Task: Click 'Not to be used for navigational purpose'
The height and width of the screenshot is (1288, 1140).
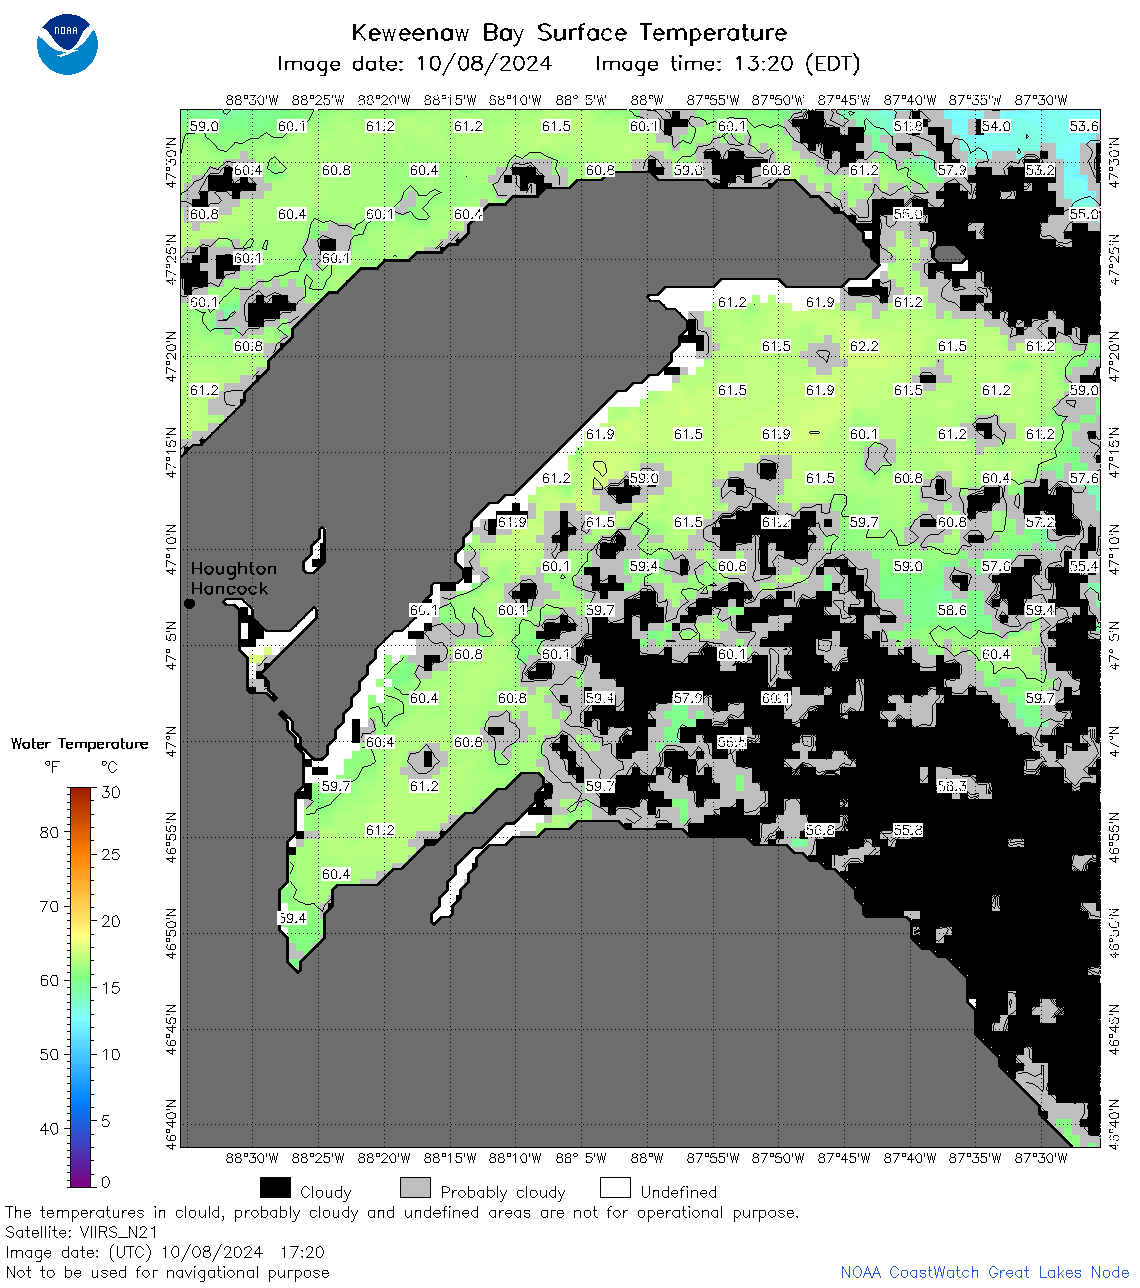Action: [167, 1272]
